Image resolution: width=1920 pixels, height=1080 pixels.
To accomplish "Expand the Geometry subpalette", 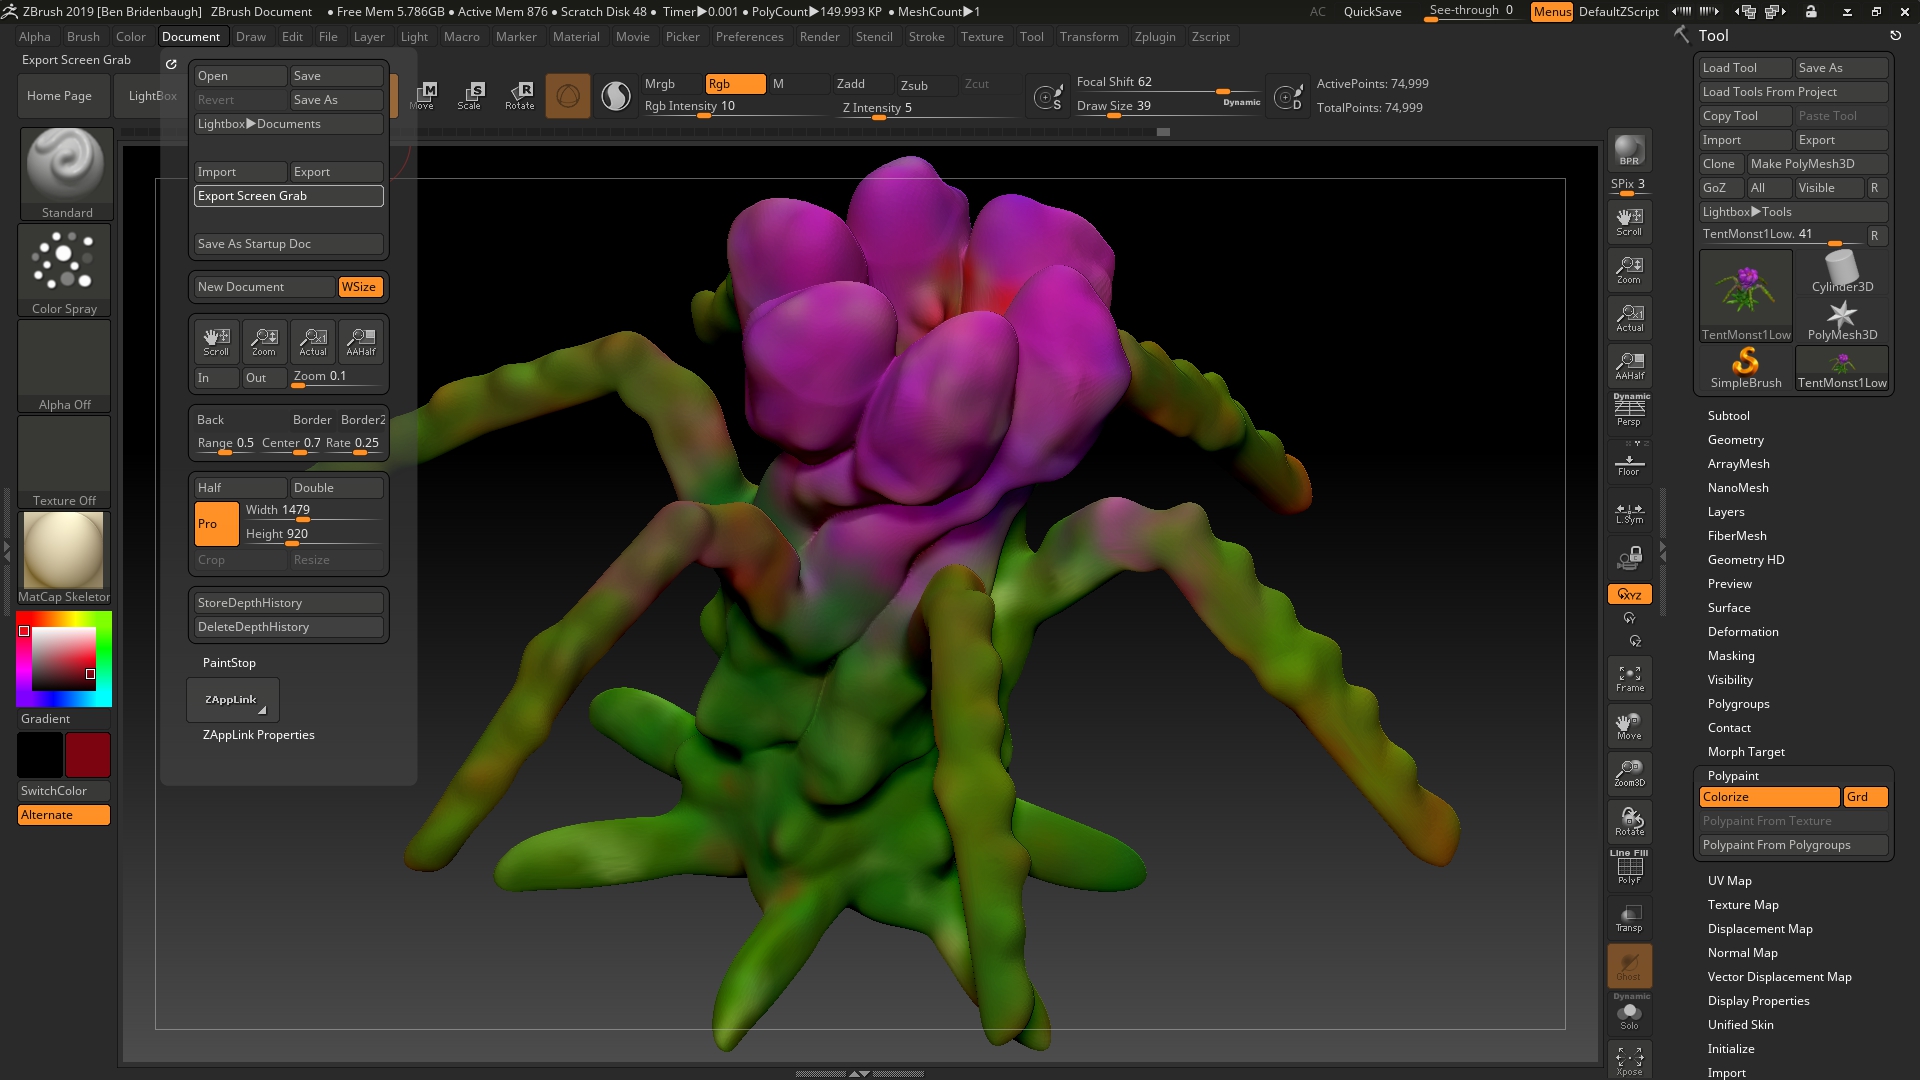I will click(x=1736, y=439).
